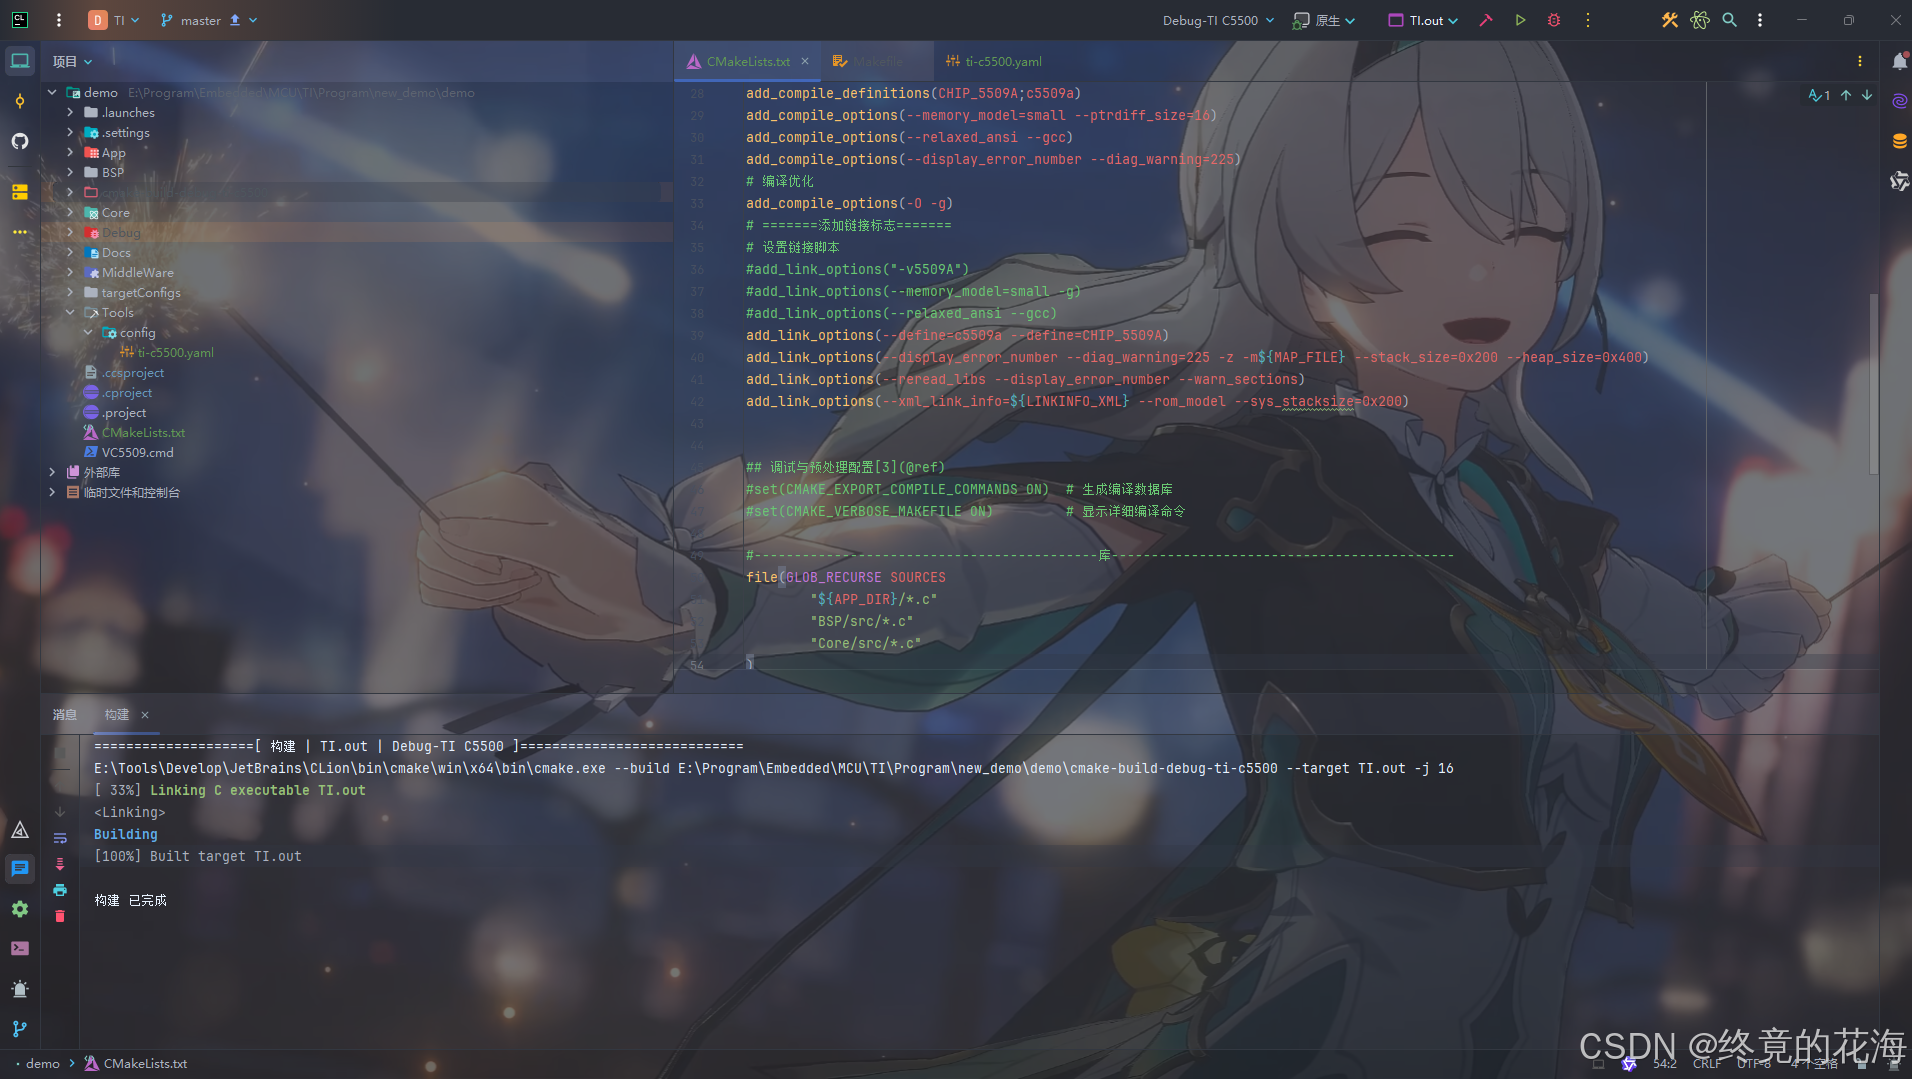Viewport: 1912px width, 1079px height.
Task: Open the TI project dropdown
Action: pyautogui.click(x=113, y=20)
